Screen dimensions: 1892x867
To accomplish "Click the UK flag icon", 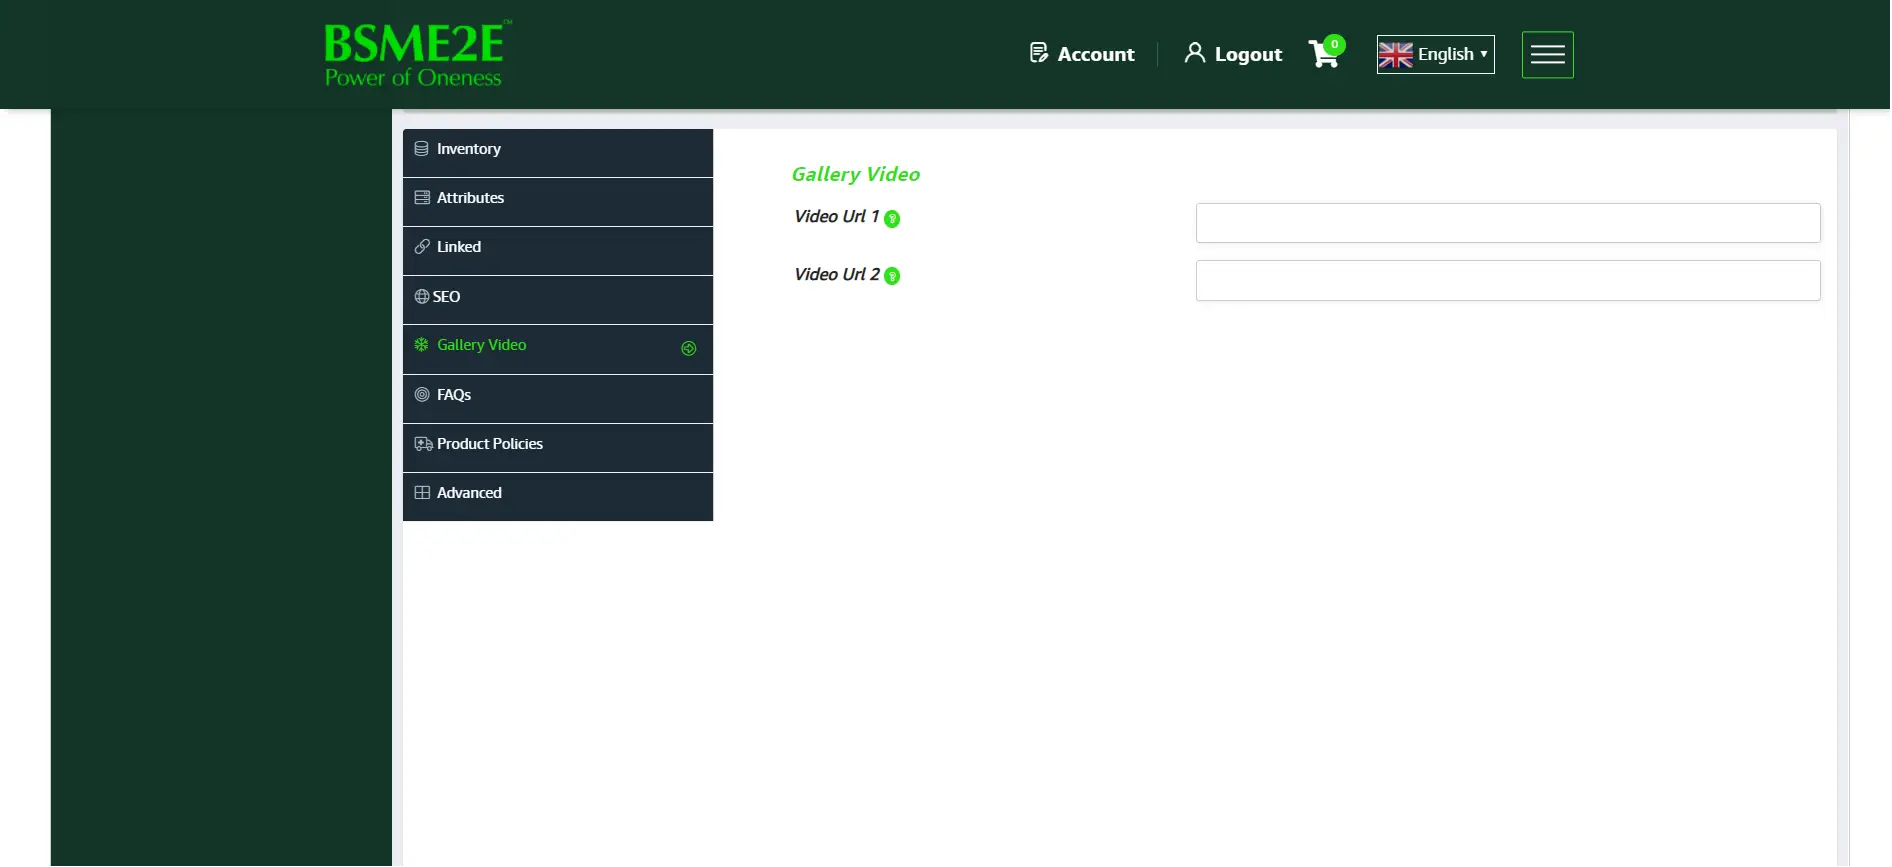I will point(1395,55).
